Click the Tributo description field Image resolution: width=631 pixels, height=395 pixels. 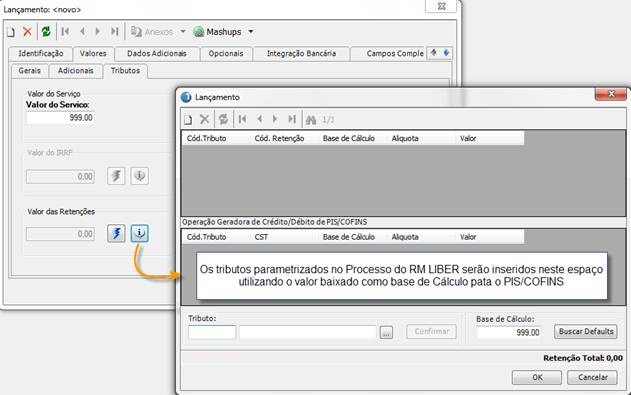[x=308, y=332]
